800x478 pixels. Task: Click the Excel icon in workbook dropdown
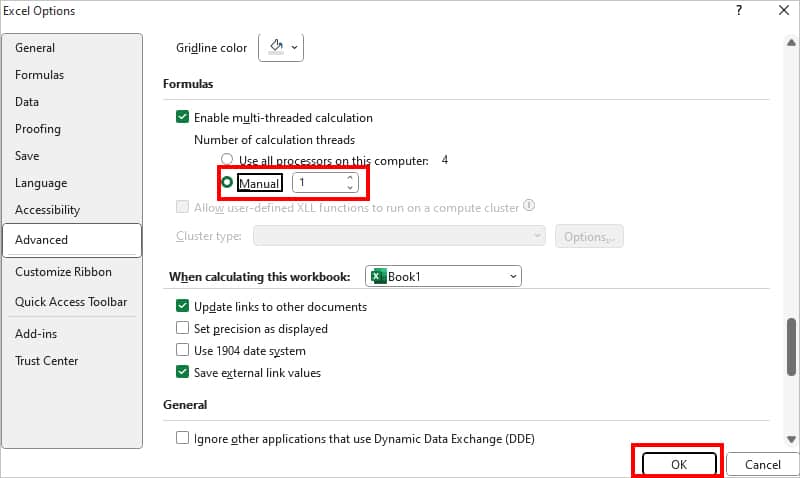378,276
